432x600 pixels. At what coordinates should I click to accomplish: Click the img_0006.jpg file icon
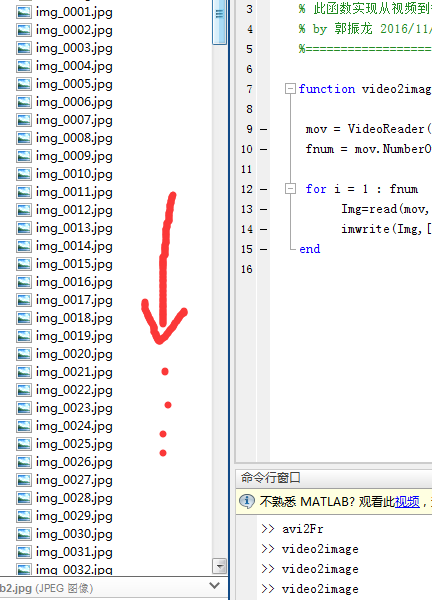(24, 102)
